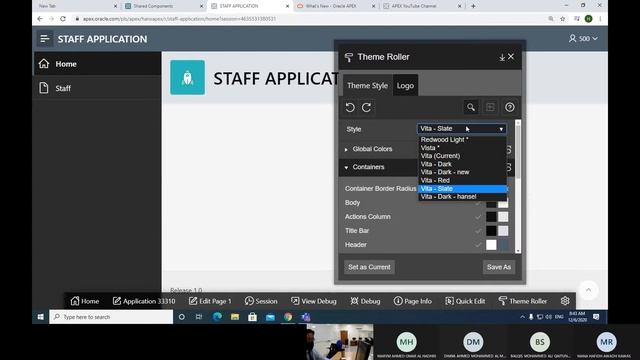This screenshot has width=640, height=360.
Task: Open developer toolbar settings gear
Action: tap(565, 301)
